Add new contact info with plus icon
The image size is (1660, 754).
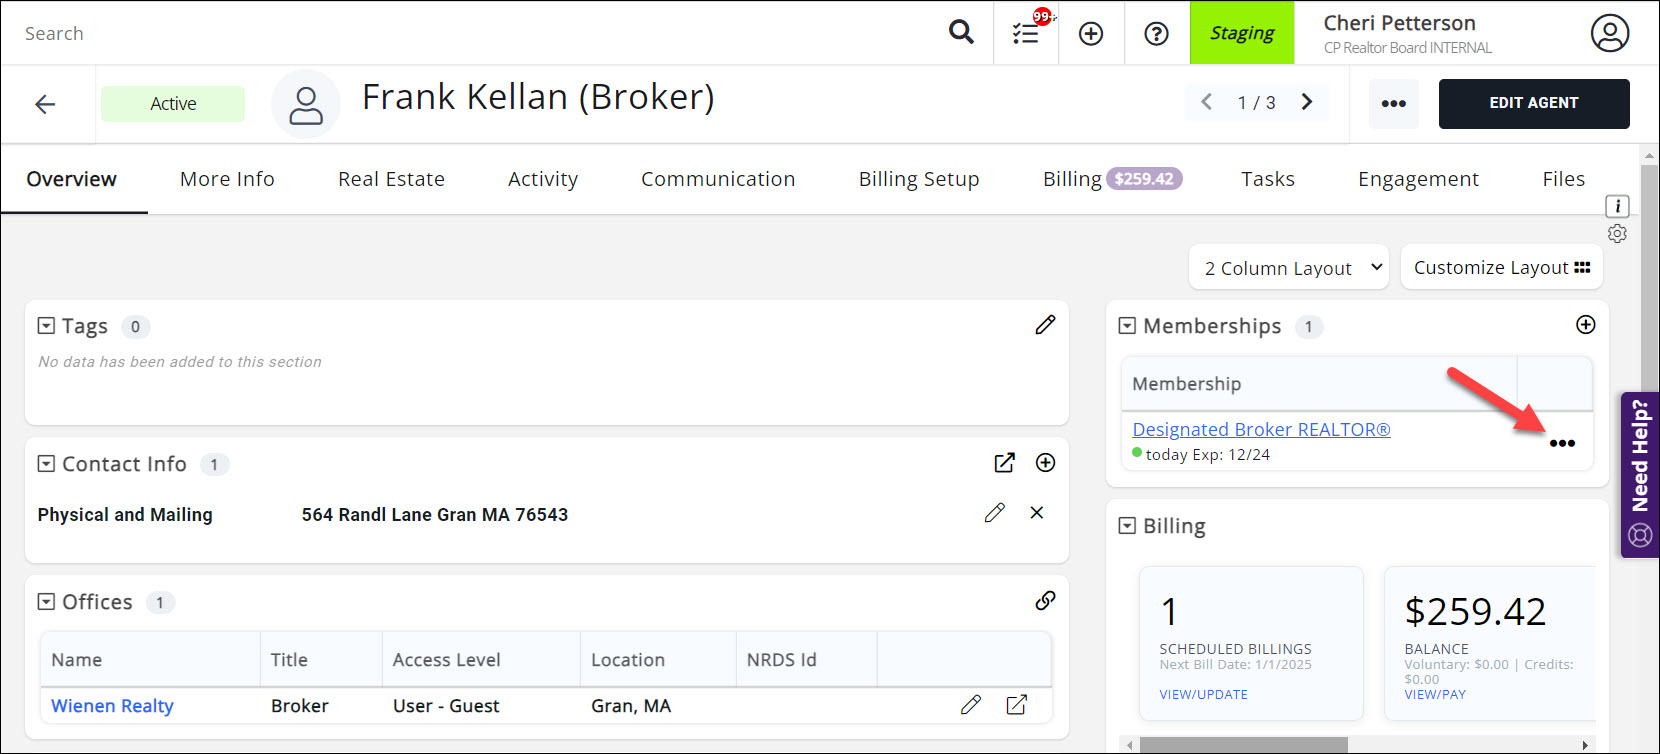[1045, 463]
